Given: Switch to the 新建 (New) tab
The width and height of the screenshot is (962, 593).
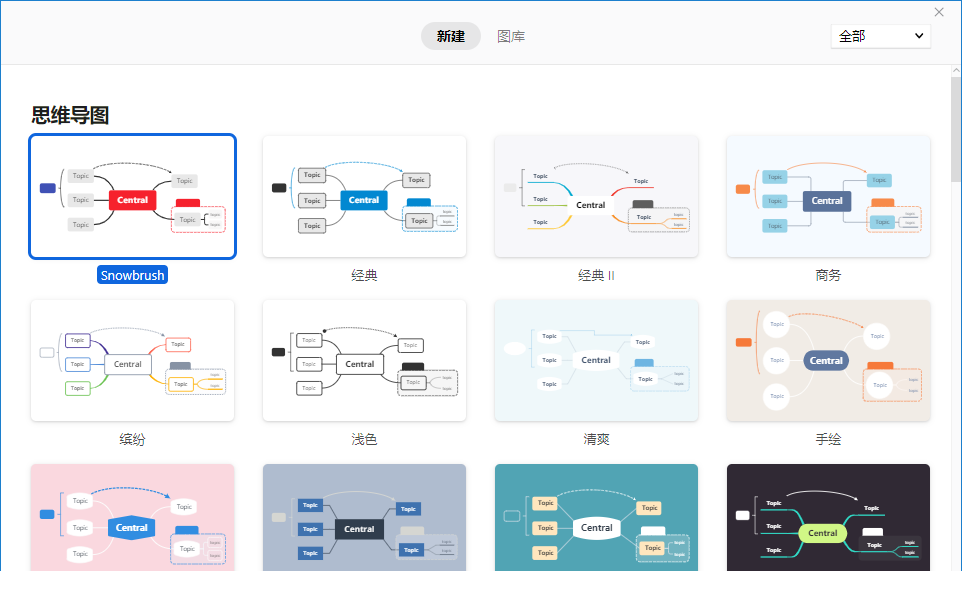Looking at the screenshot, I should (x=450, y=34).
